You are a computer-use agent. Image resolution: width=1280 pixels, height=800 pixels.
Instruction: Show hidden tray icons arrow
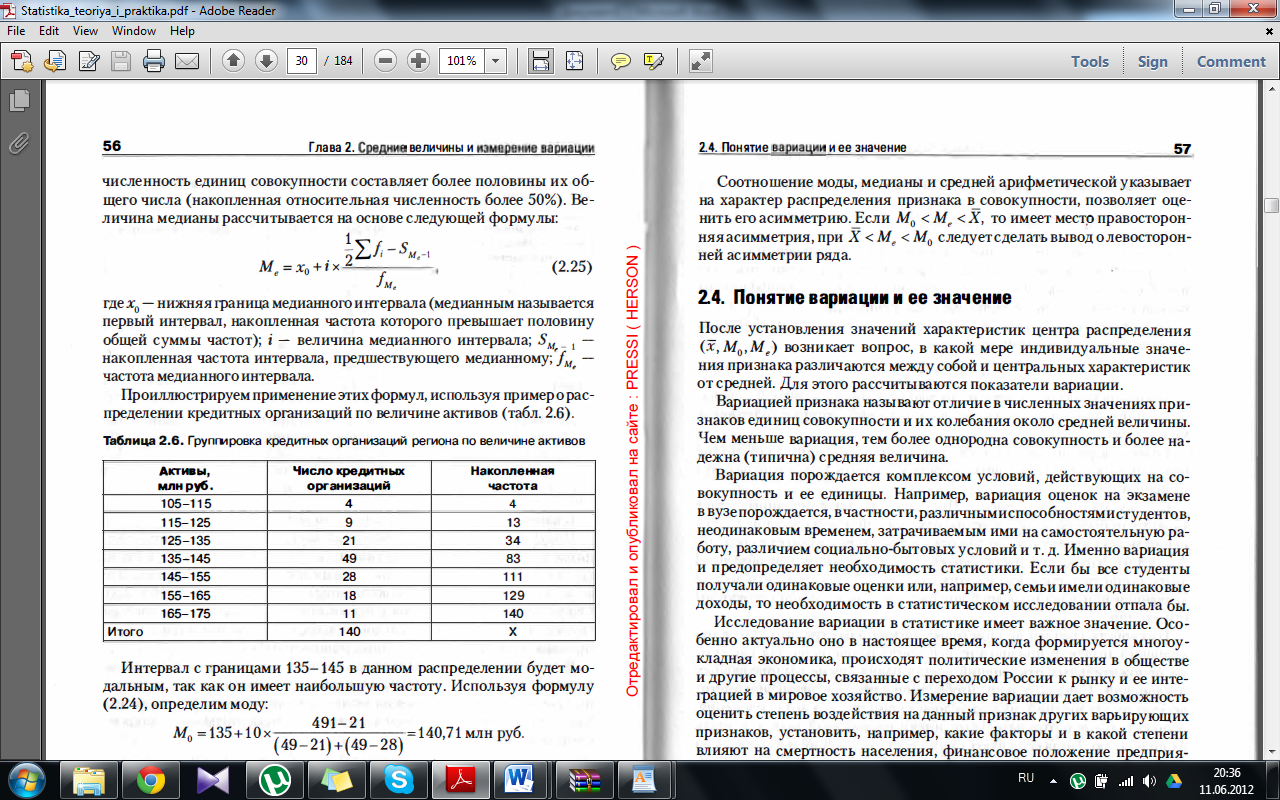point(1053,780)
